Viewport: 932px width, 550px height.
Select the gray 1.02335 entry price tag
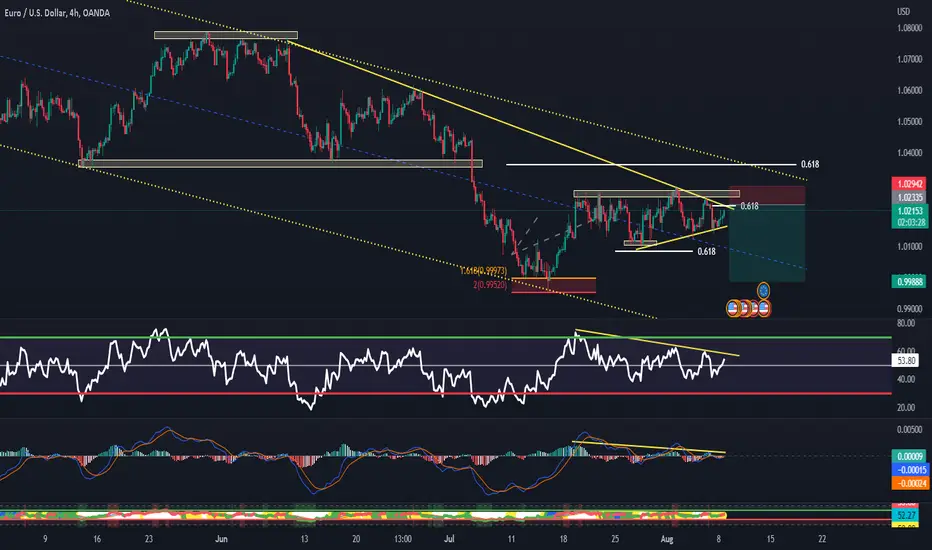(x=909, y=197)
